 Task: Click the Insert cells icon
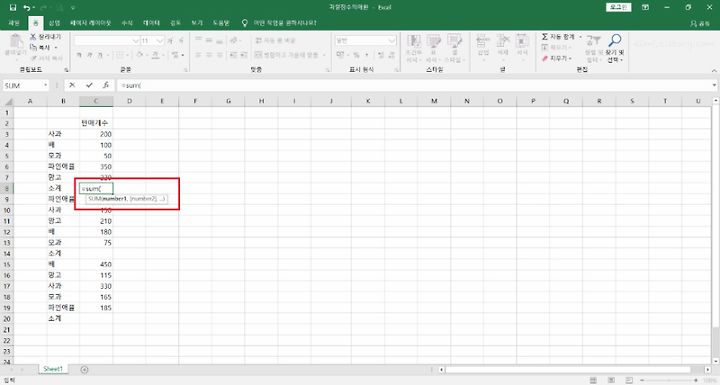(483, 41)
